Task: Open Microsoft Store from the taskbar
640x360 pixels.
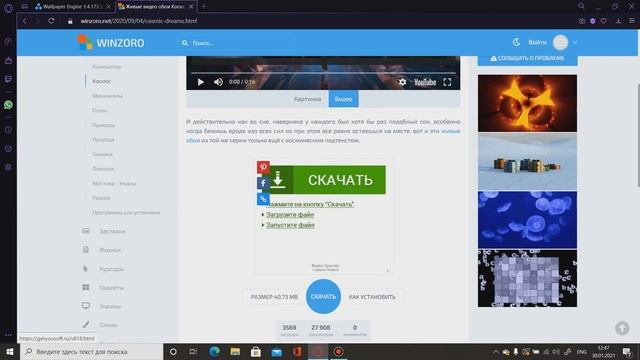Action: [256, 351]
